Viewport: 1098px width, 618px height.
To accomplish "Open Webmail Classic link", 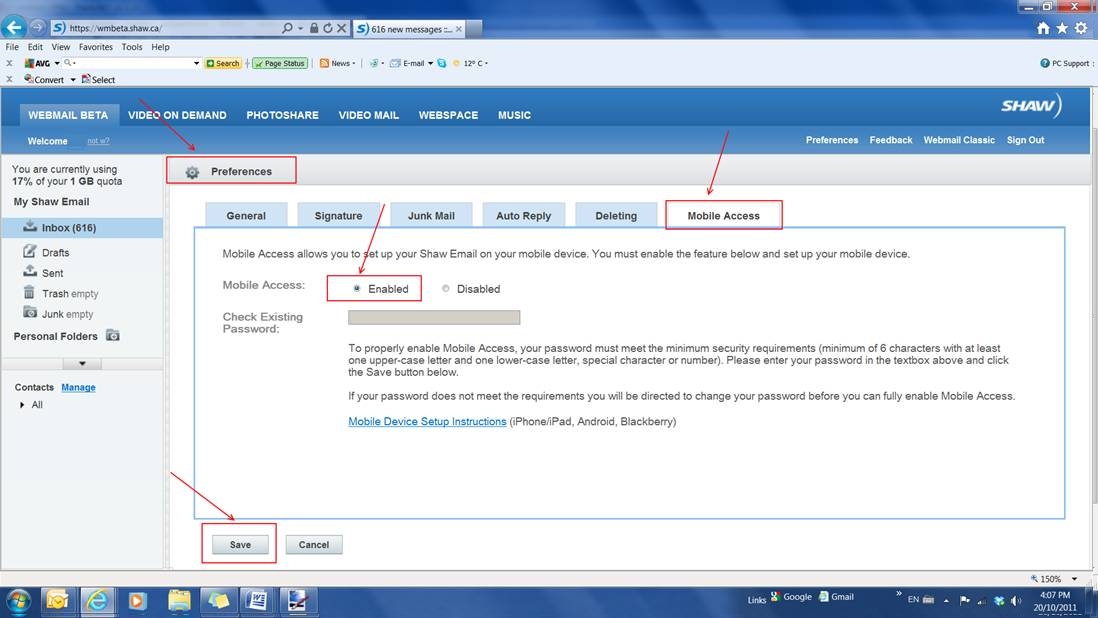I will tap(959, 140).
